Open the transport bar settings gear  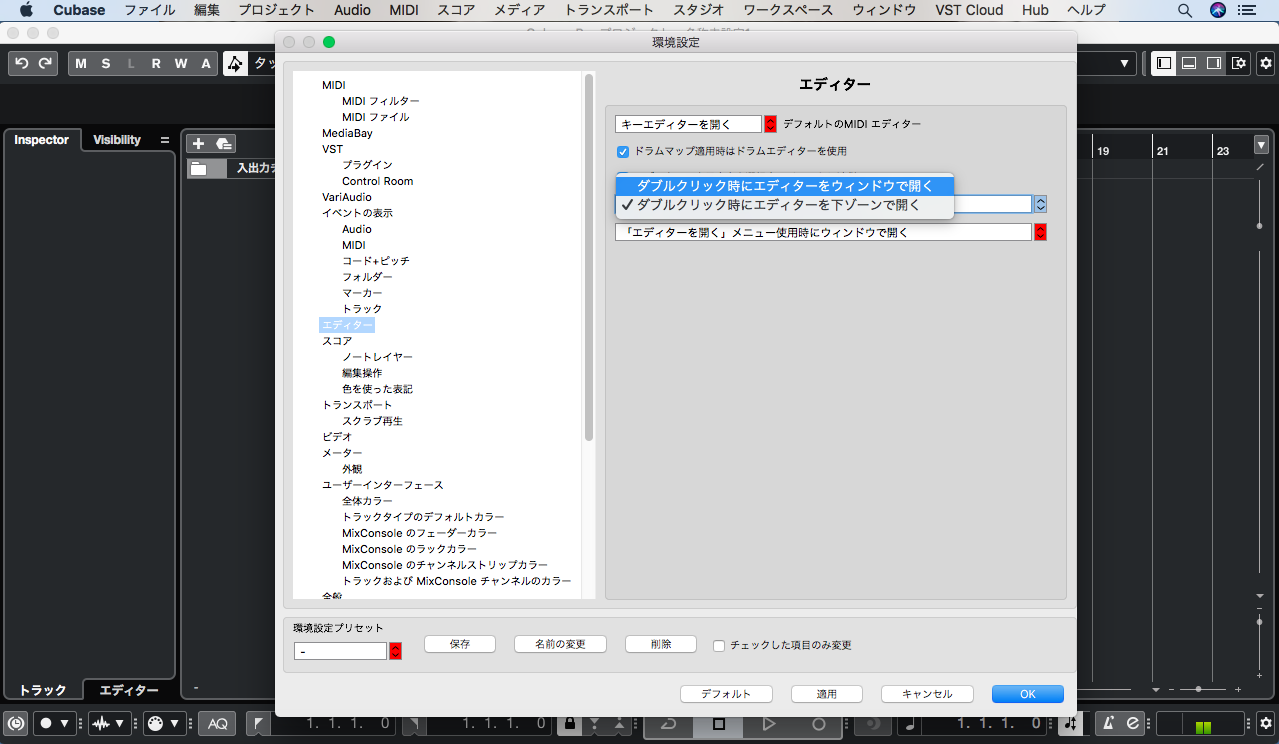[x=1265, y=723]
